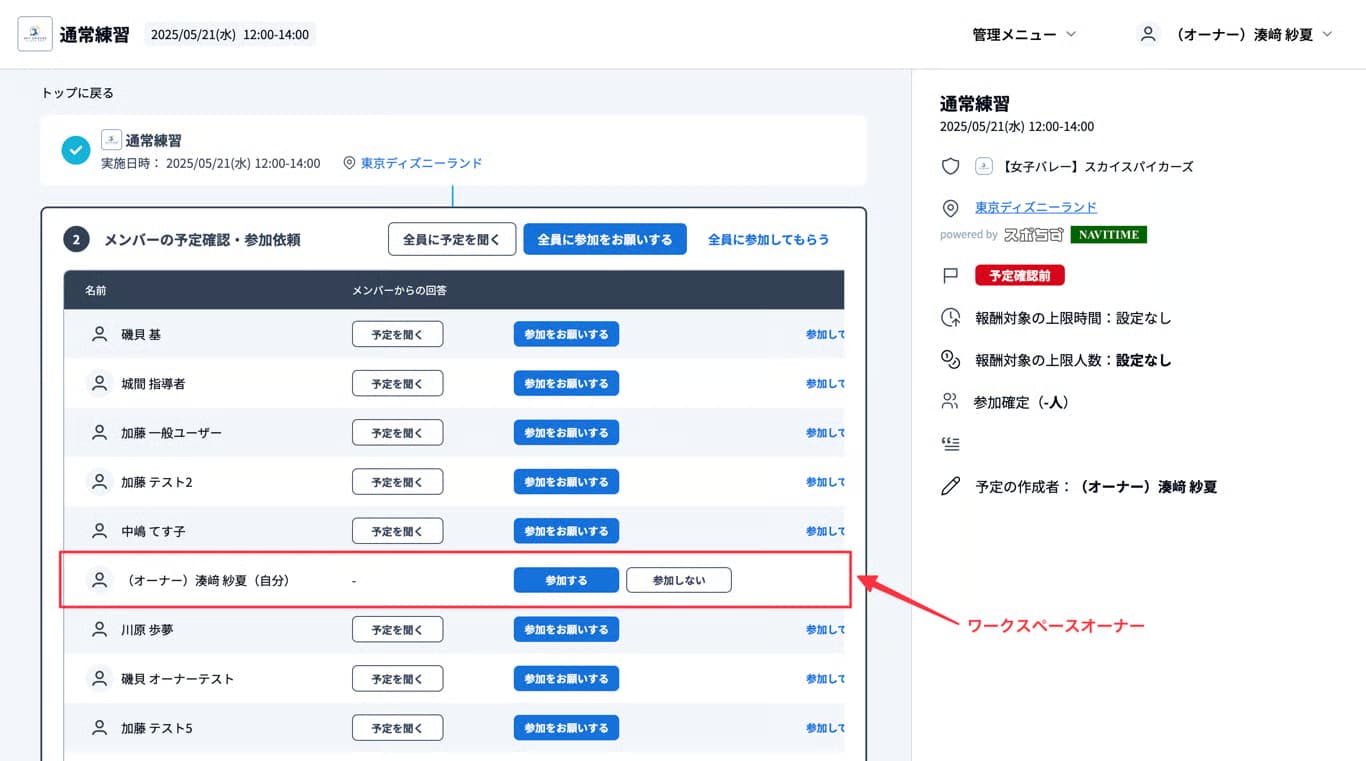The width and height of the screenshot is (1366, 761).
Task: Click the people icon beside 参加確定
Action: point(950,401)
